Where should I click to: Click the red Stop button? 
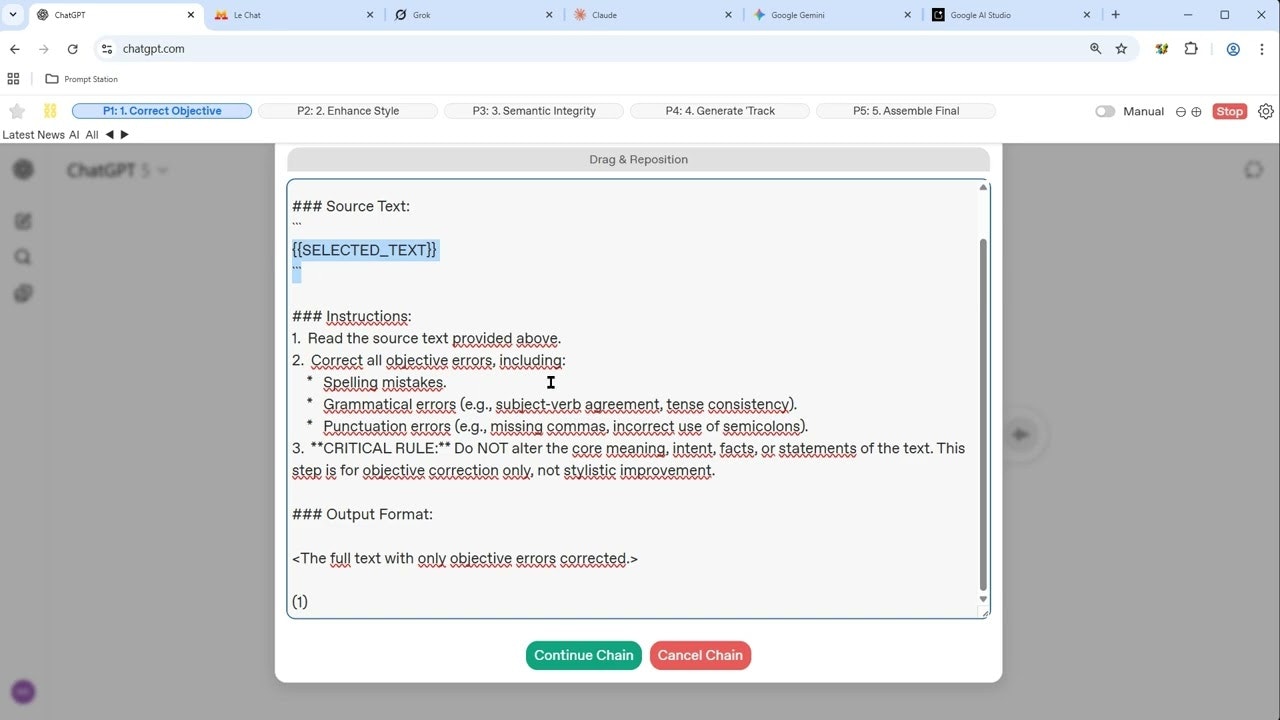point(1229,111)
